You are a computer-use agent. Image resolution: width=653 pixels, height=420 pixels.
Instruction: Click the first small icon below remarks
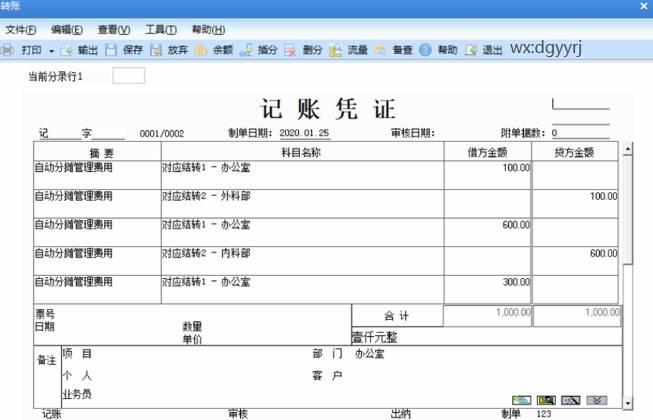coord(521,400)
